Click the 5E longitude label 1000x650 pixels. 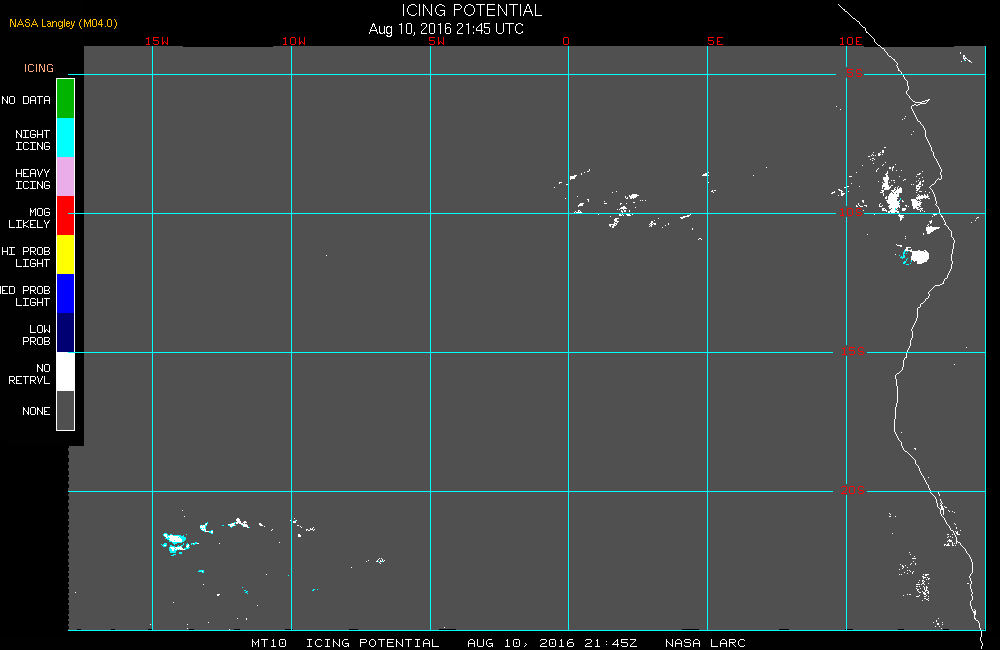[x=715, y=41]
